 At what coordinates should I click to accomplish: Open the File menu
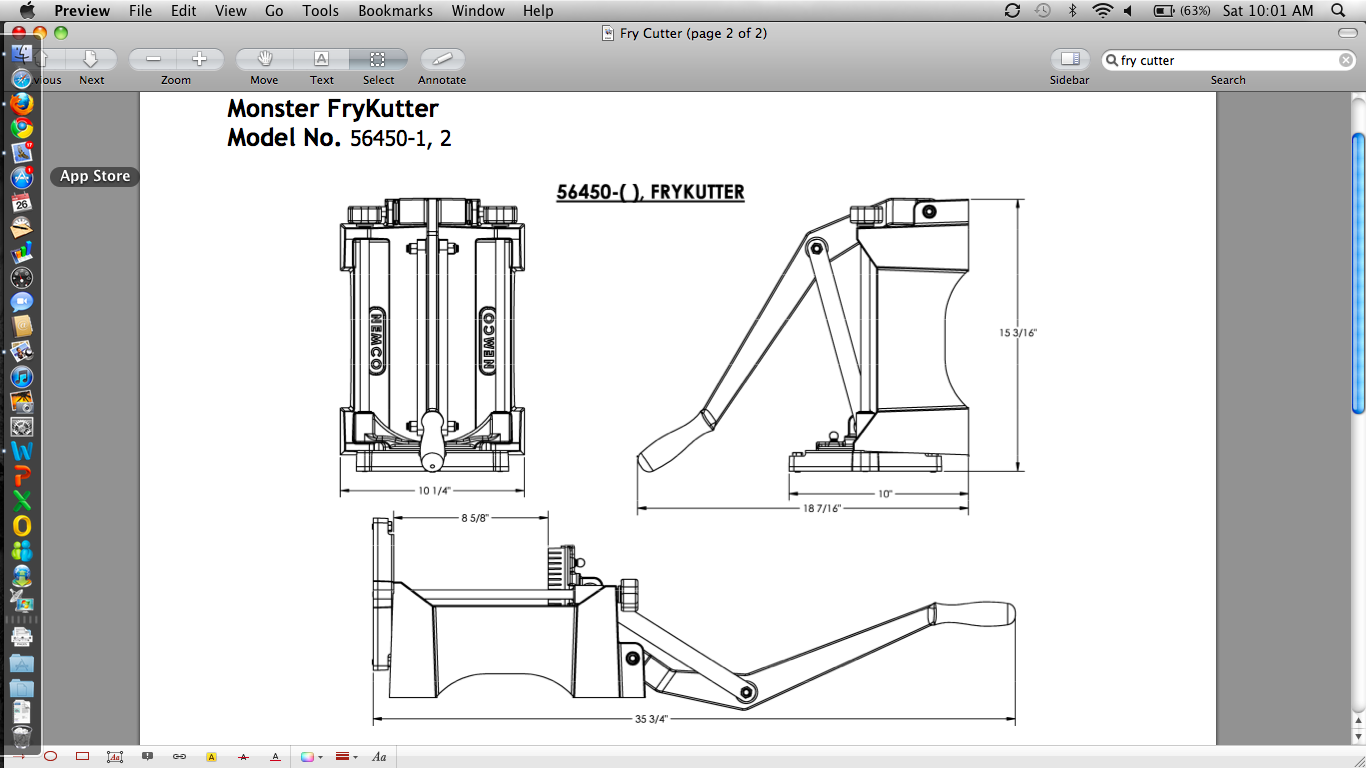coord(140,11)
